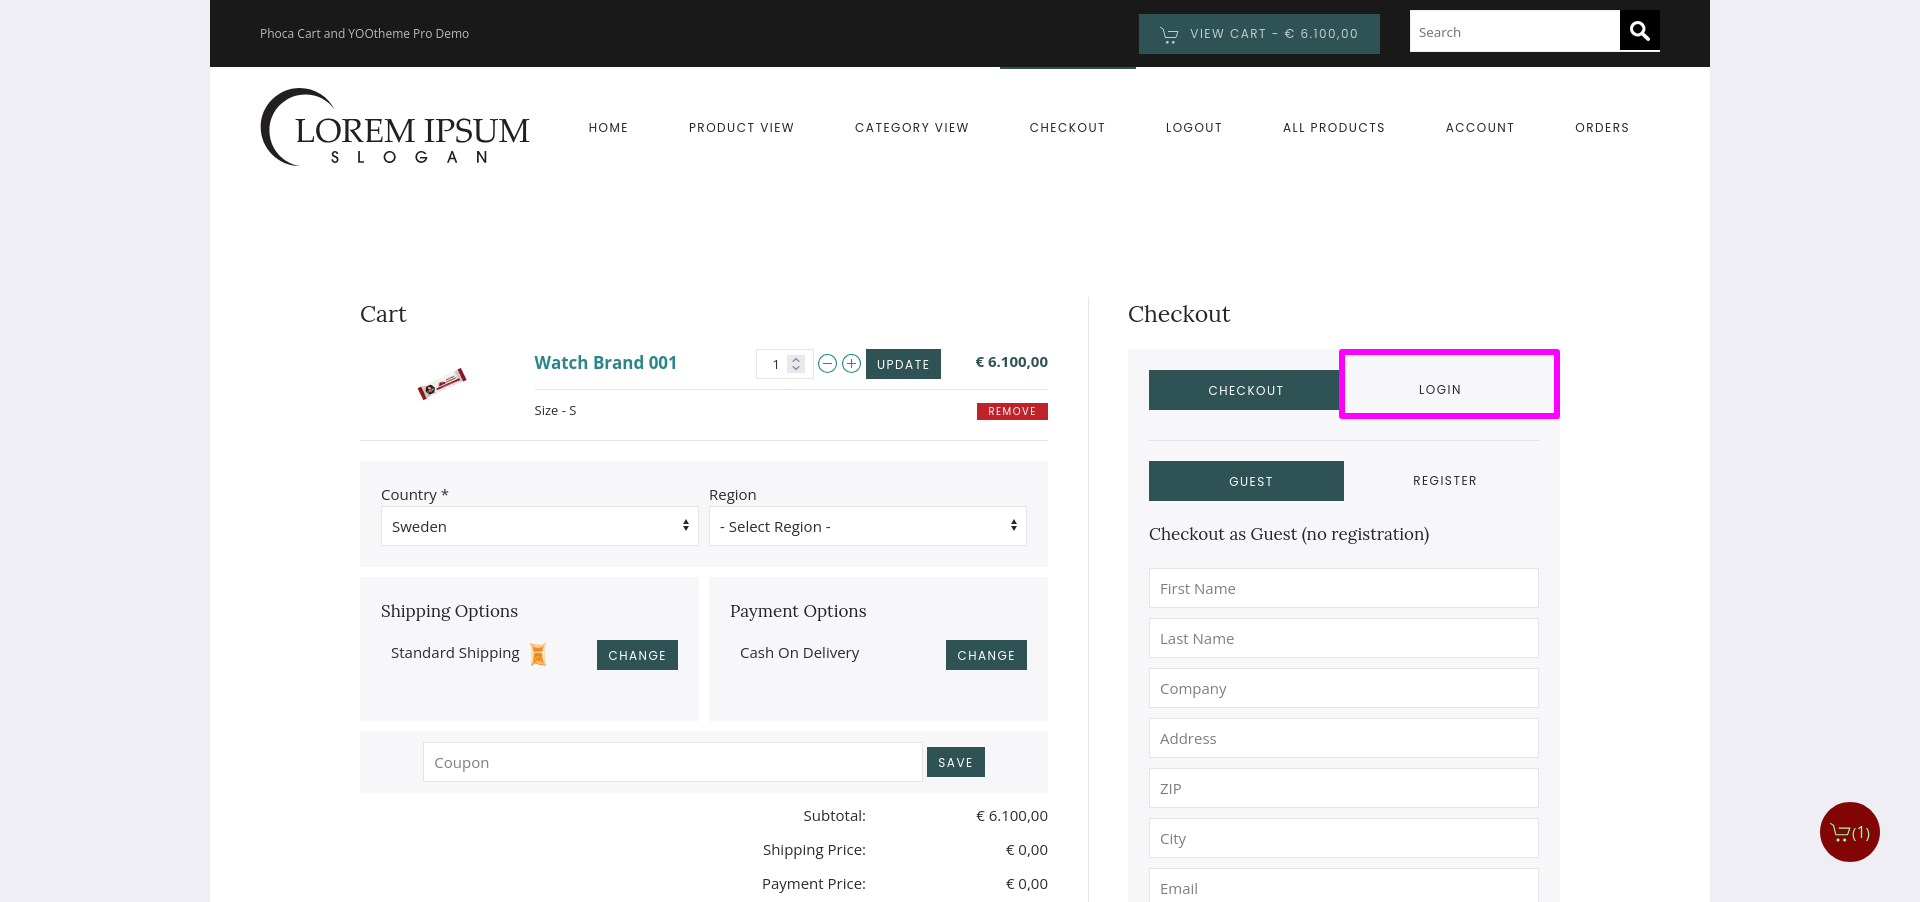Open the Country dropdown showing Sweden

pos(539,526)
